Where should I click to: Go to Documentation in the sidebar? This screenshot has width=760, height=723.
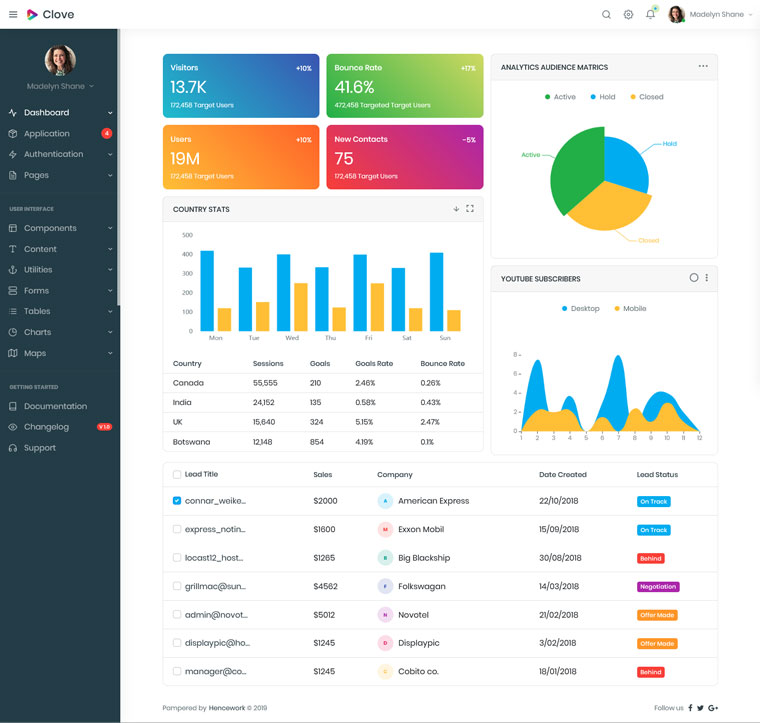[x=55, y=406]
